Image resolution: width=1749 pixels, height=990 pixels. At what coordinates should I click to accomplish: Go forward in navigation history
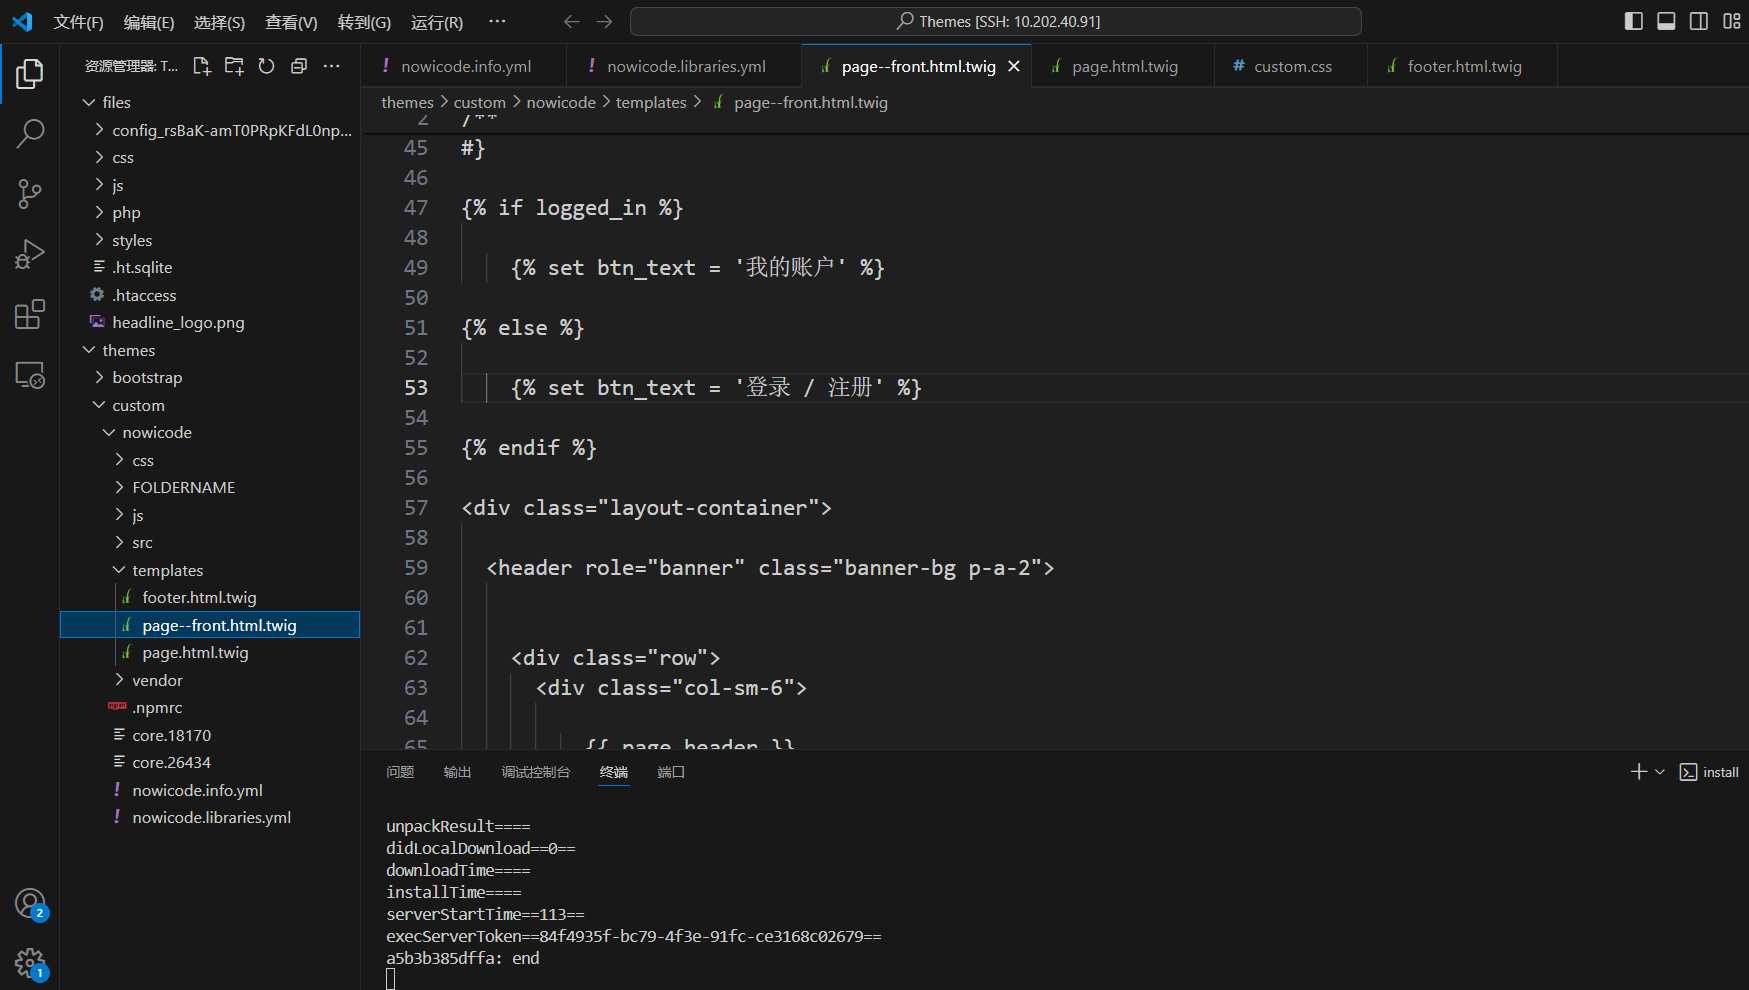[604, 21]
